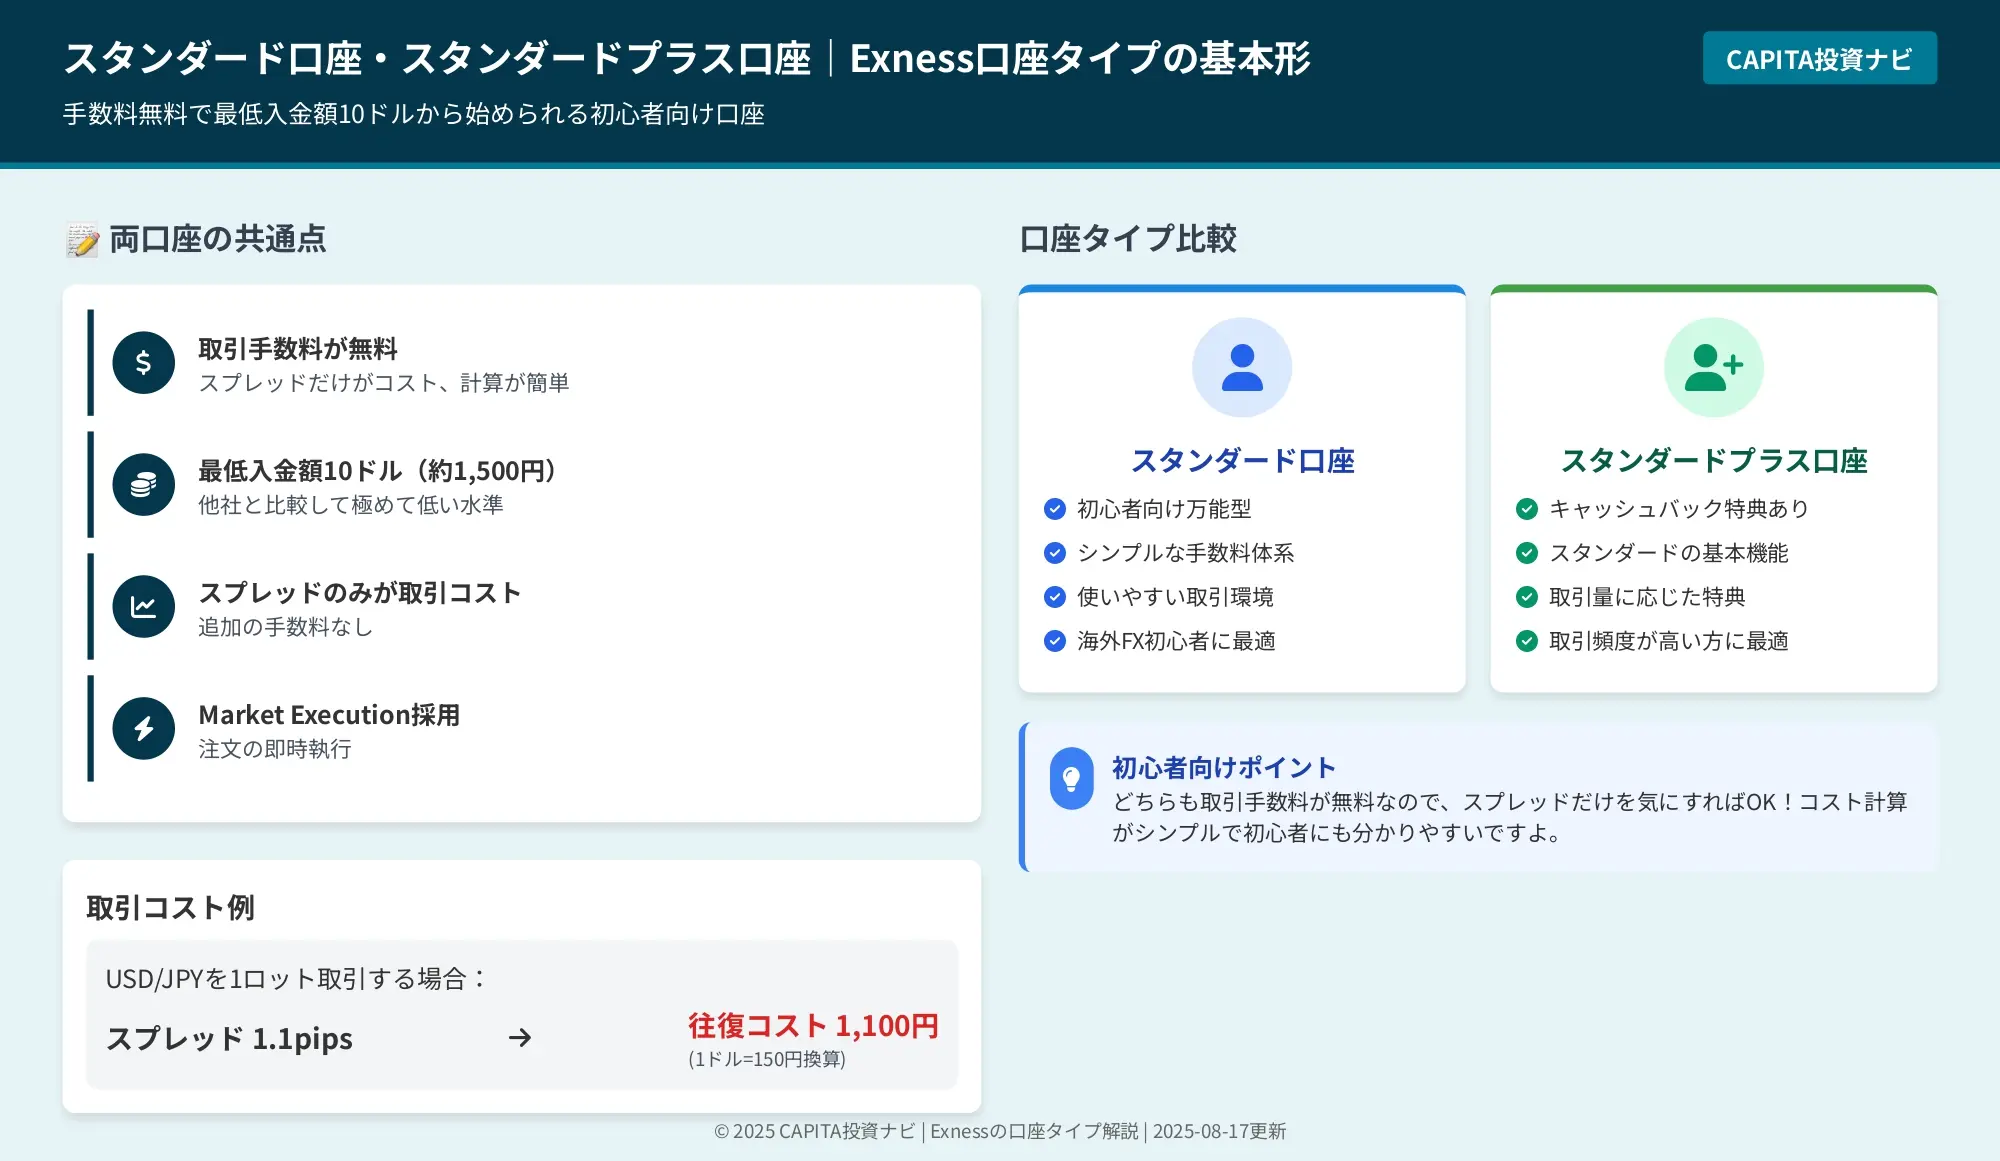Click the footer copyright line © 2025 CAPITA投資ナビ

click(1000, 1131)
